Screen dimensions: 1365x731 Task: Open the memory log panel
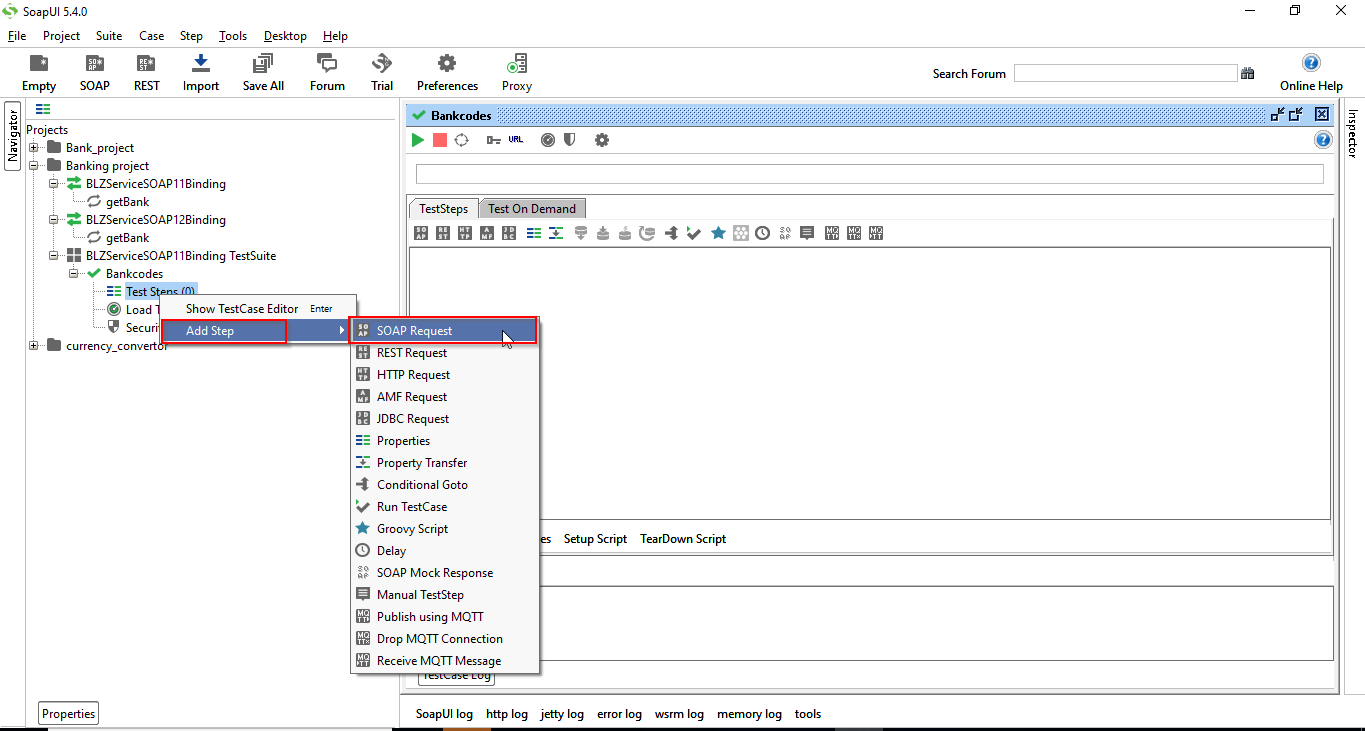[x=748, y=713]
